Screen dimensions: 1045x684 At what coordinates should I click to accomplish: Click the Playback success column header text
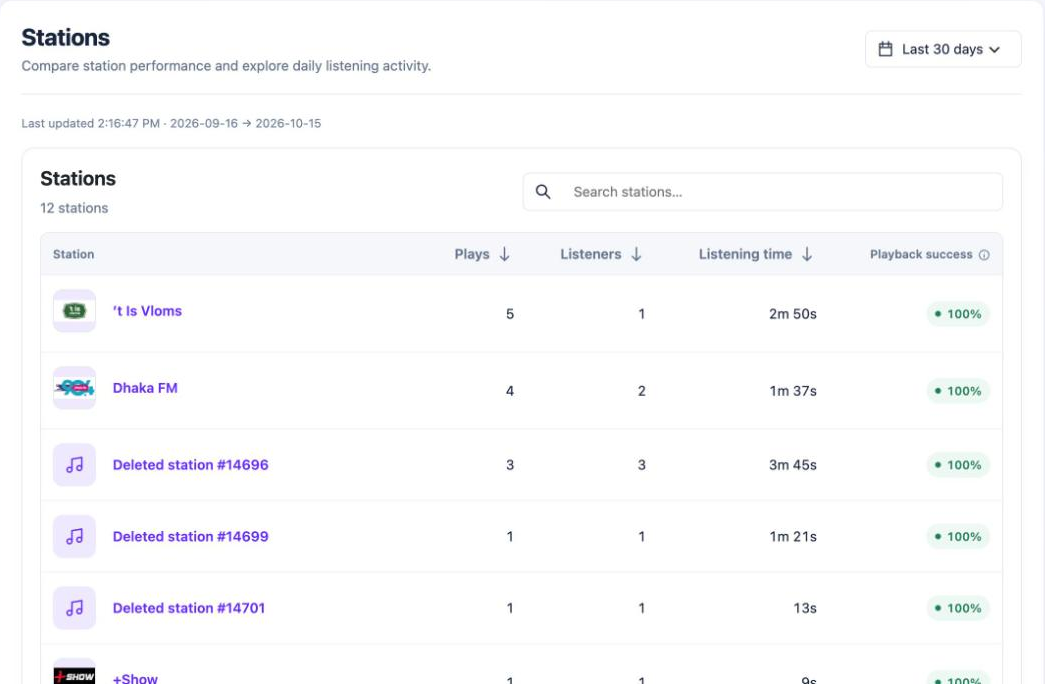coord(921,255)
